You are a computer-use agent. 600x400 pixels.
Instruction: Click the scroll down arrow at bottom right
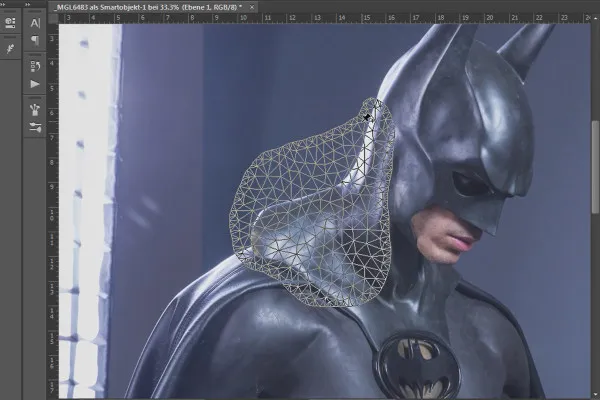[595, 394]
